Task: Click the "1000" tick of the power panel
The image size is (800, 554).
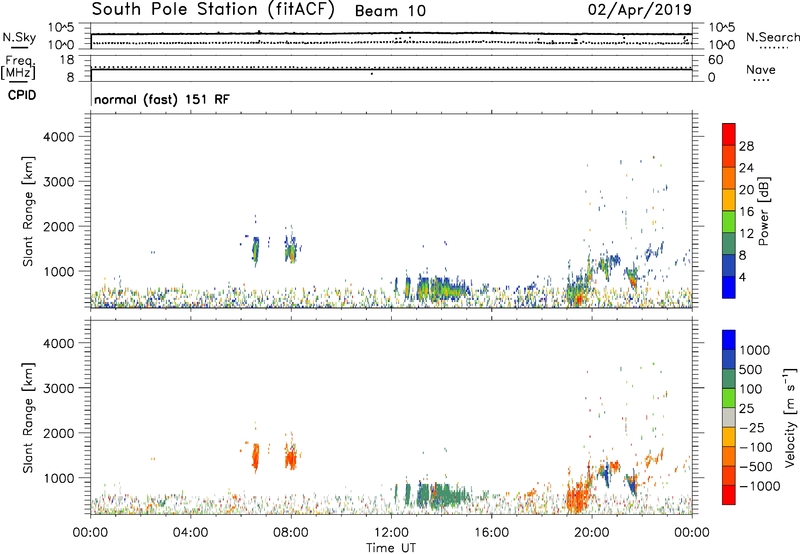Action: [x=59, y=271]
